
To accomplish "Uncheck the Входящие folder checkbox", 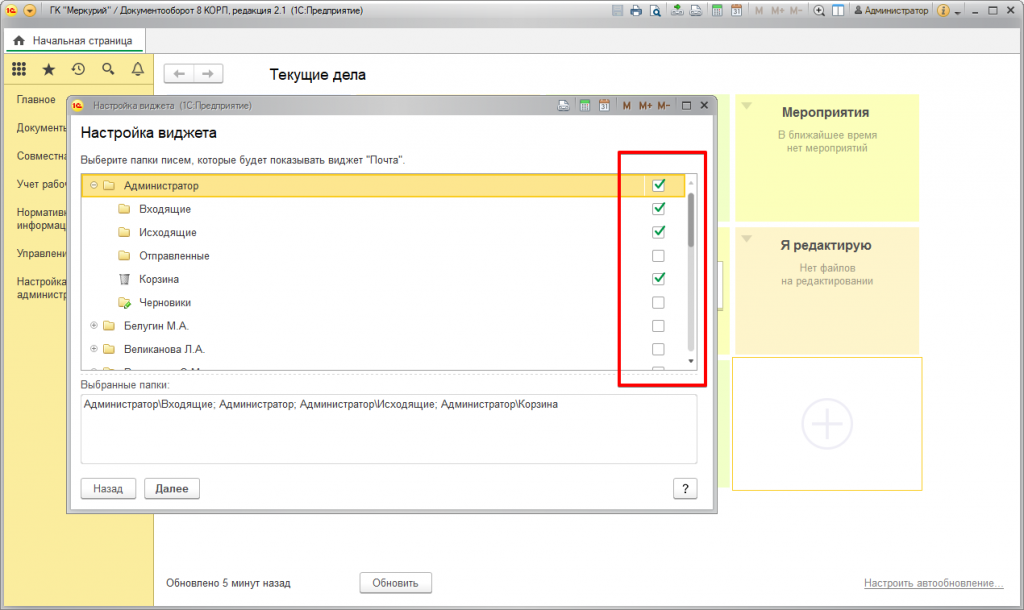I will [x=658, y=209].
